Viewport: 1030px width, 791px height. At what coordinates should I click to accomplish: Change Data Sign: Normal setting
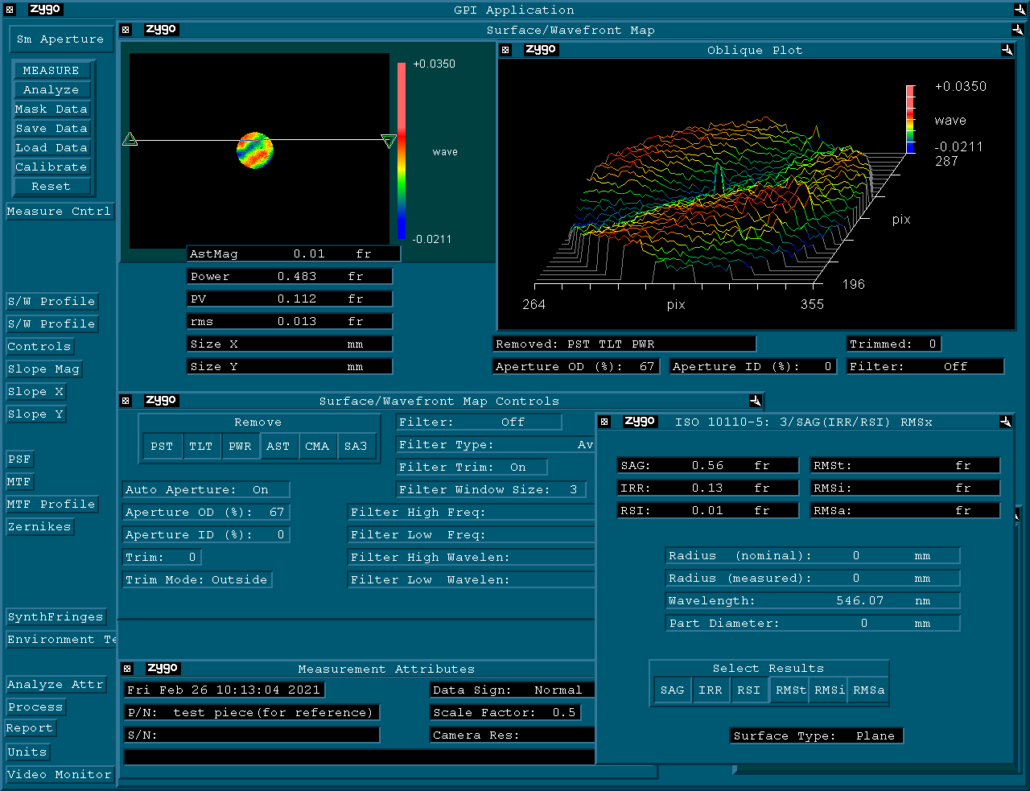coord(512,690)
